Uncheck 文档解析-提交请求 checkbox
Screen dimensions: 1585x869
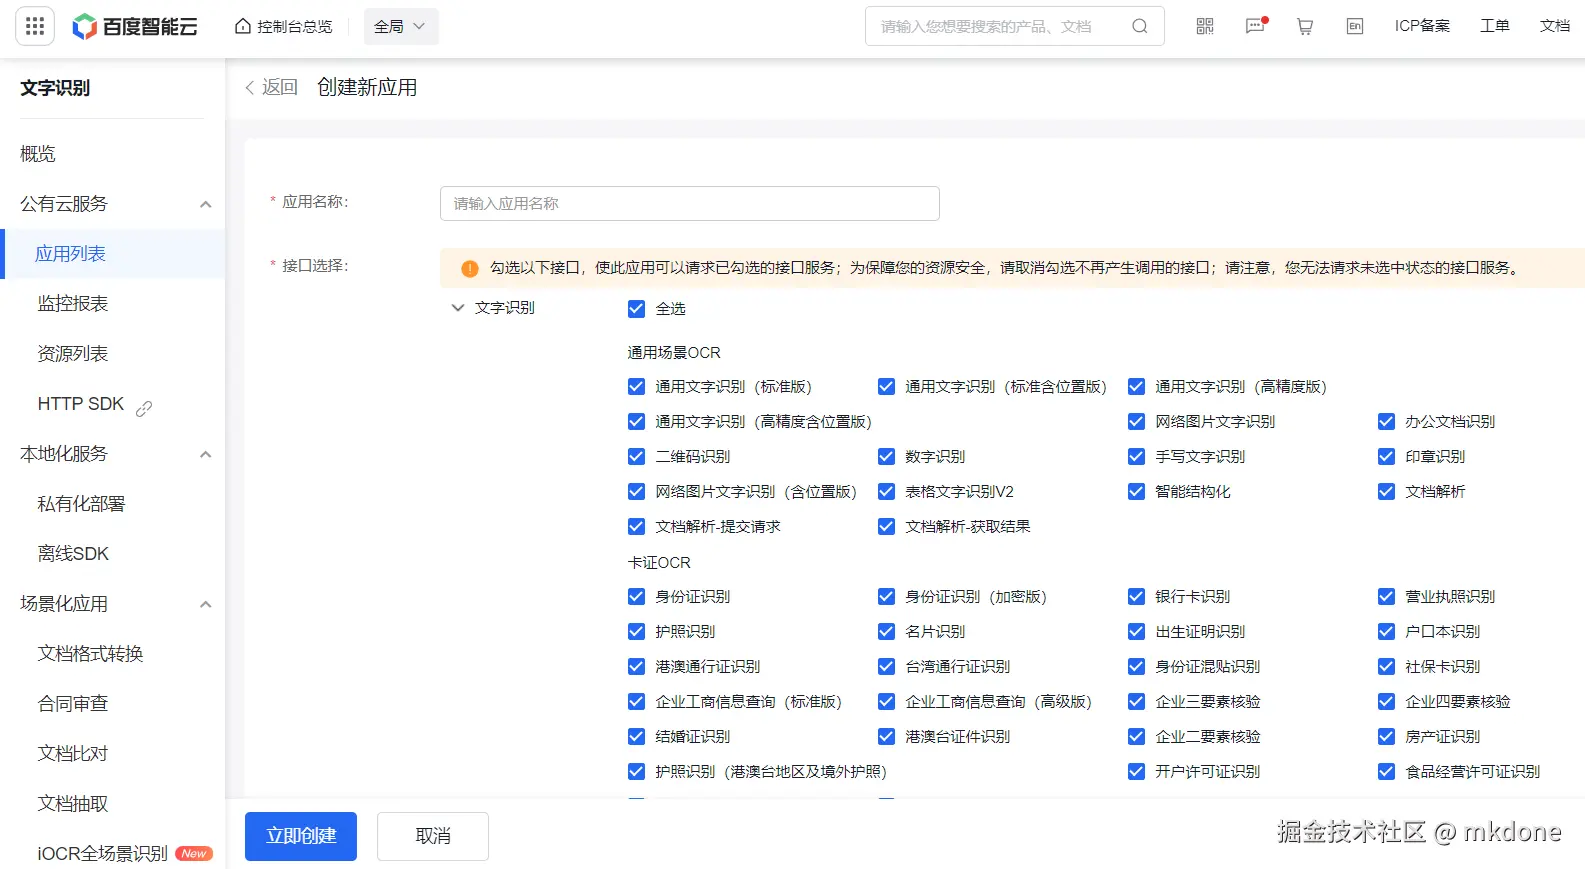coord(636,527)
